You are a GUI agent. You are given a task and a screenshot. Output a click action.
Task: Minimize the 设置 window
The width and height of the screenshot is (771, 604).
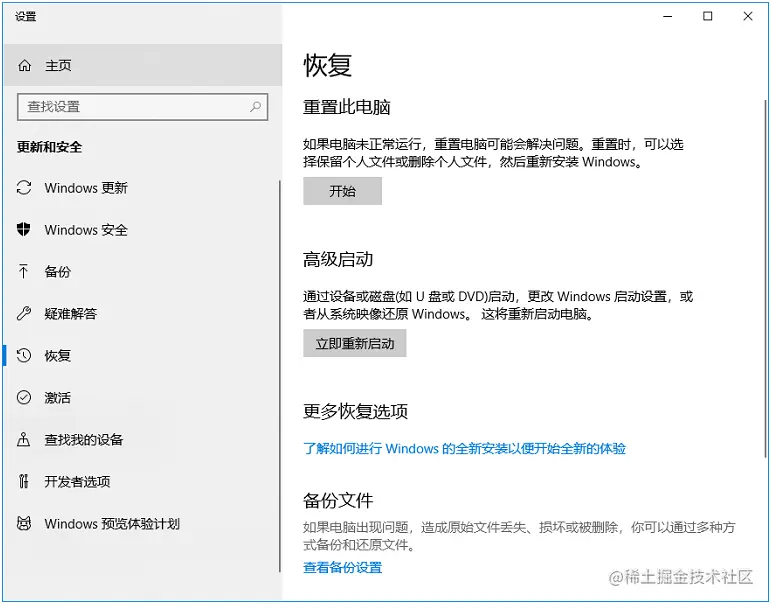click(668, 16)
